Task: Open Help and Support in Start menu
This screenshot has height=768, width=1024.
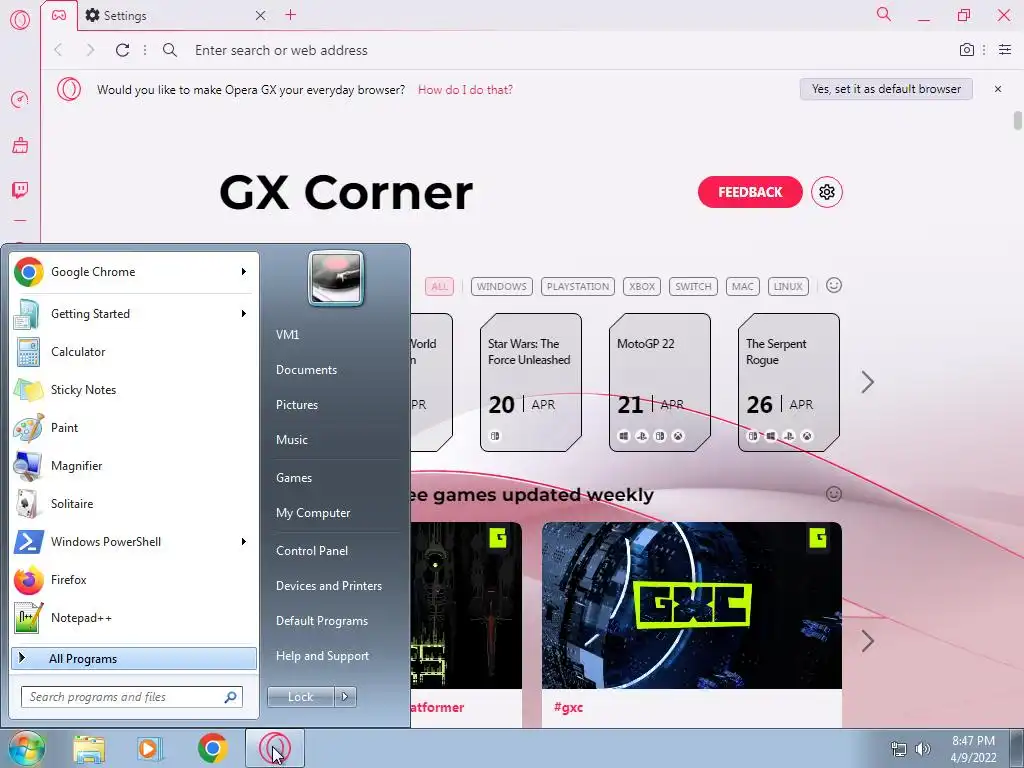Action: coord(322,656)
